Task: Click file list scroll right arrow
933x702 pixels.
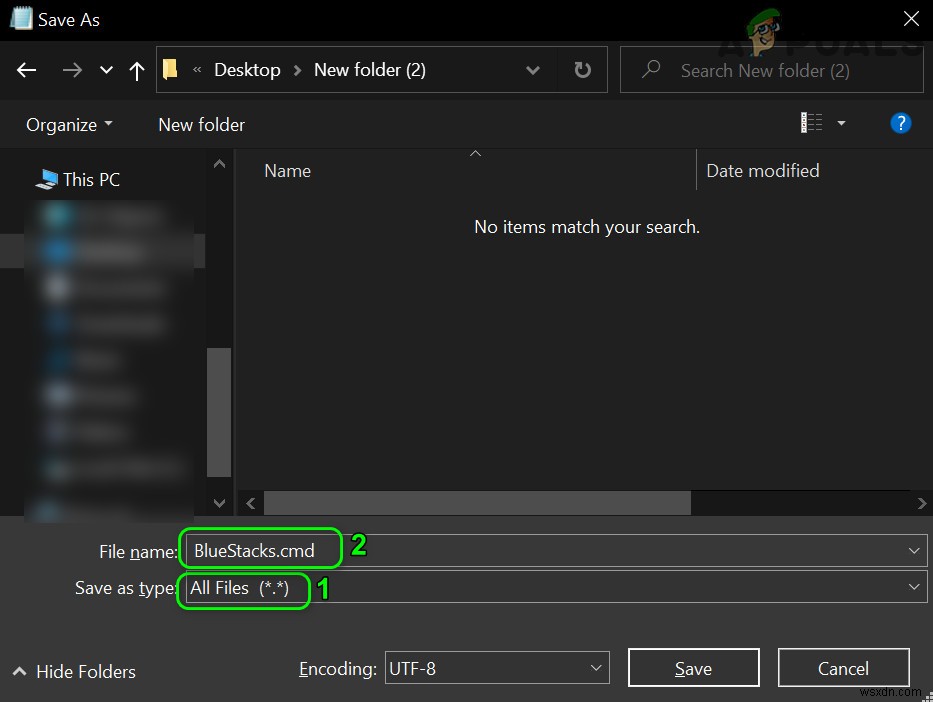Action: click(921, 503)
